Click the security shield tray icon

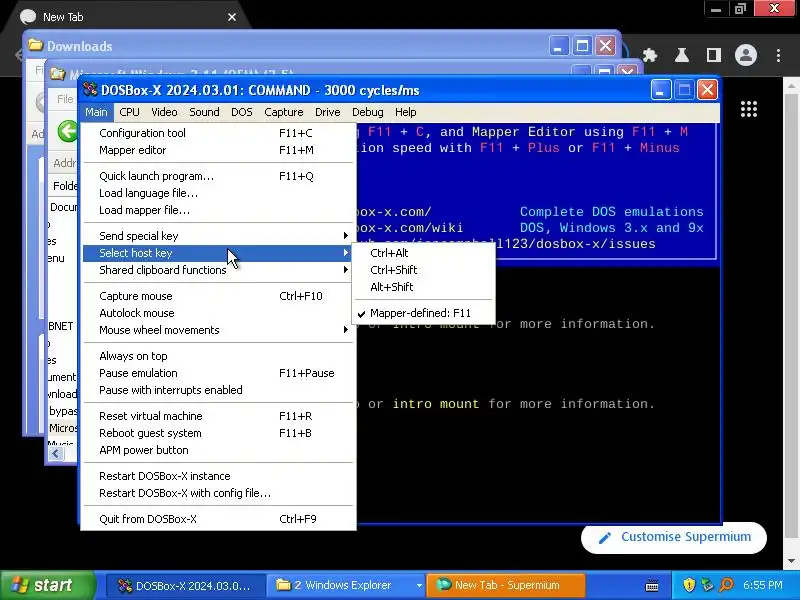(x=689, y=585)
